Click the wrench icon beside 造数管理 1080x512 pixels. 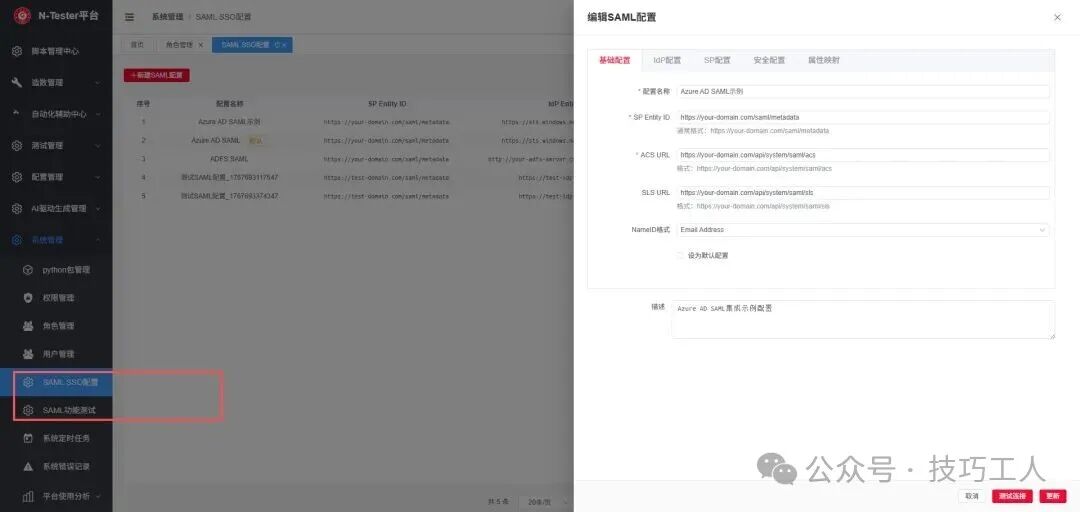click(17, 83)
